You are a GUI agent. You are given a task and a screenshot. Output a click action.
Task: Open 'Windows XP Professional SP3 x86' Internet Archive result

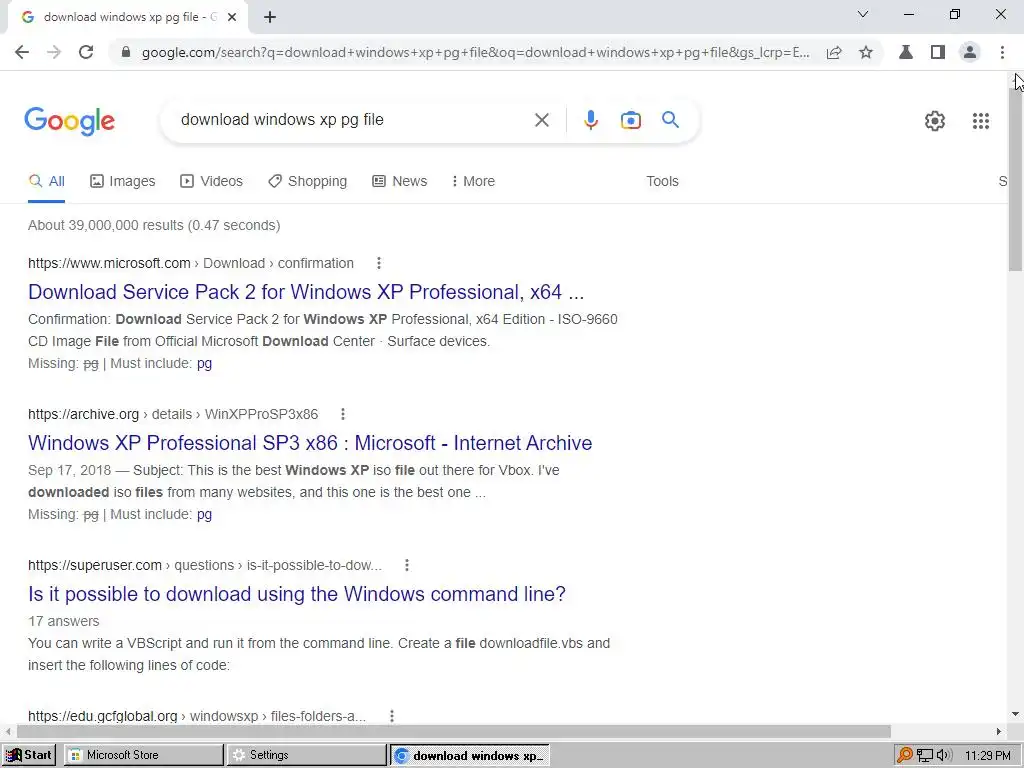click(310, 443)
